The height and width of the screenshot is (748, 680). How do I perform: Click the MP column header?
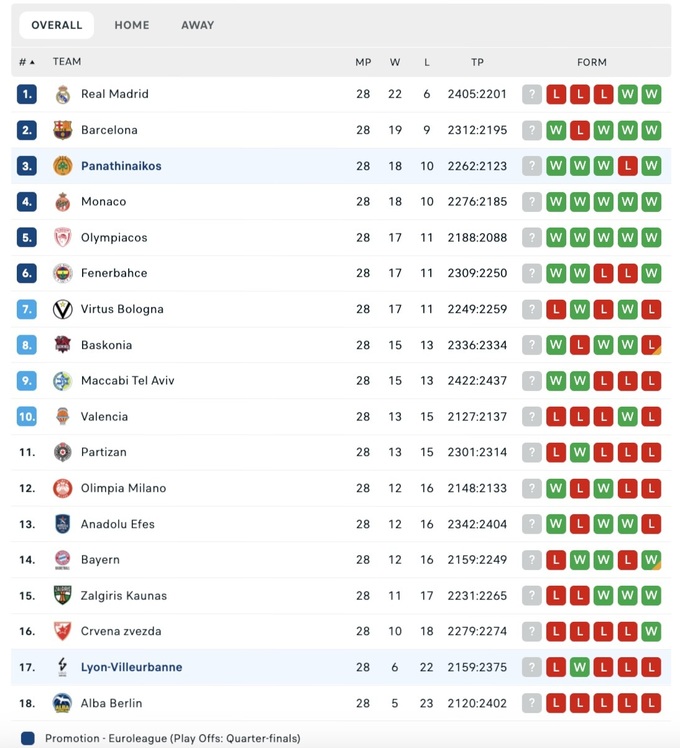(x=363, y=62)
